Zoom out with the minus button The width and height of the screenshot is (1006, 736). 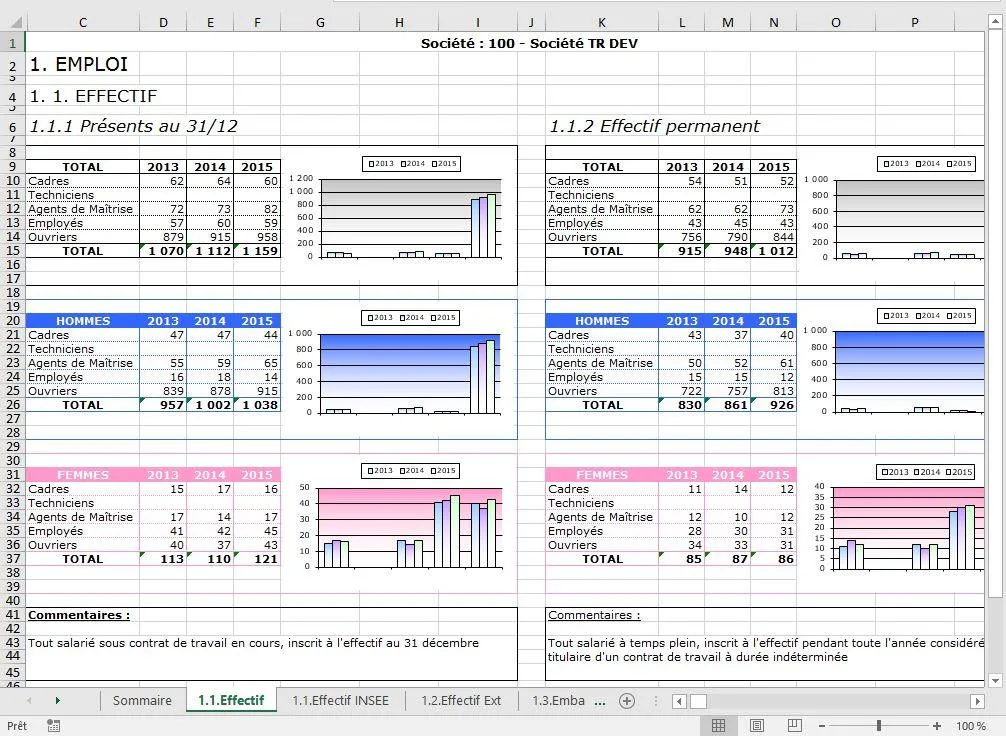click(822, 726)
